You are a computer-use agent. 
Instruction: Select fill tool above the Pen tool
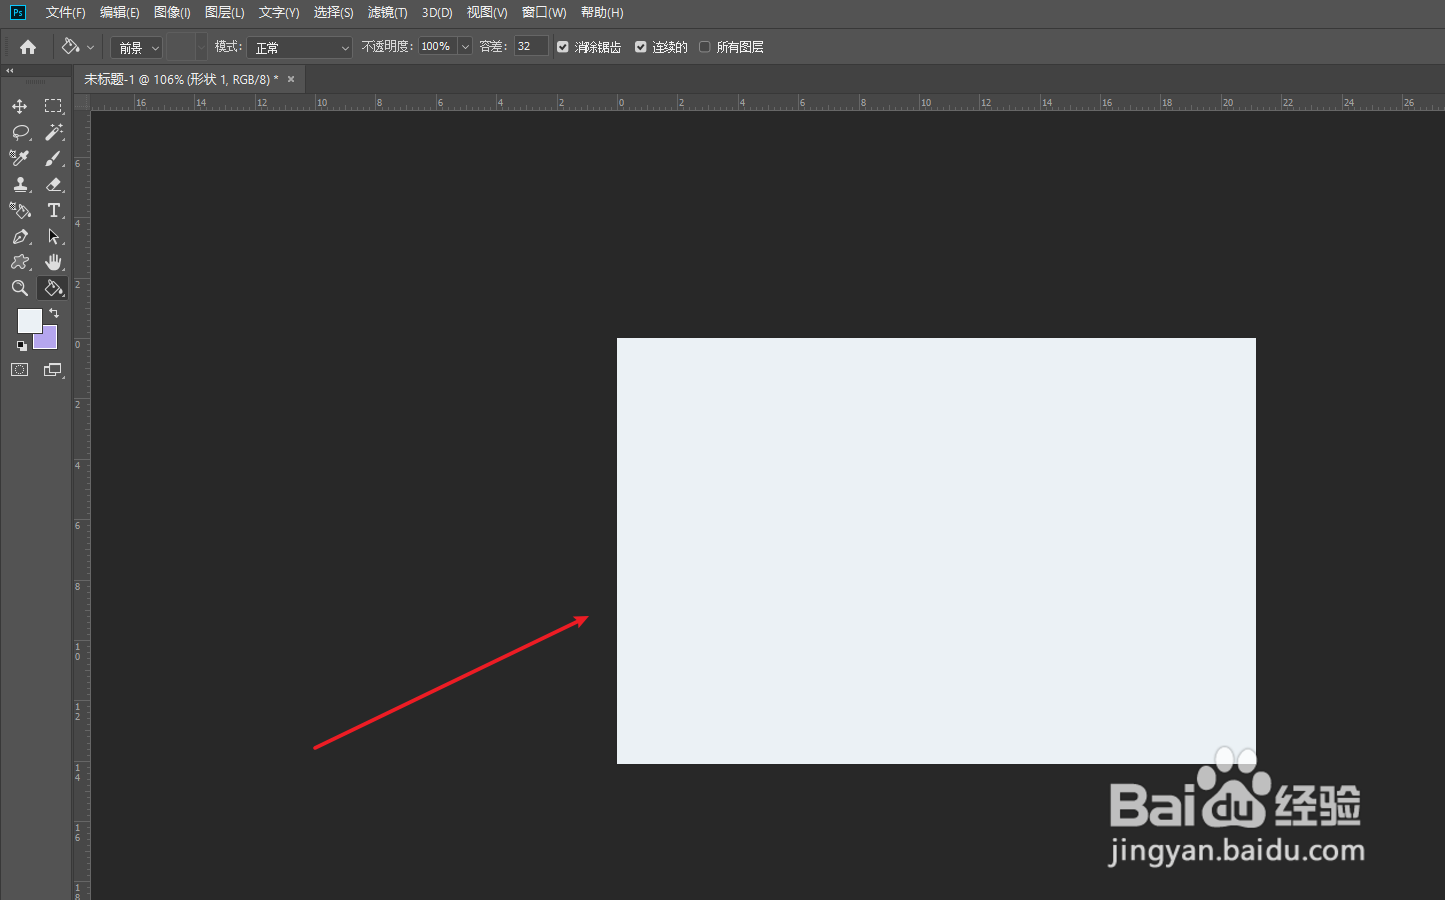coord(20,210)
